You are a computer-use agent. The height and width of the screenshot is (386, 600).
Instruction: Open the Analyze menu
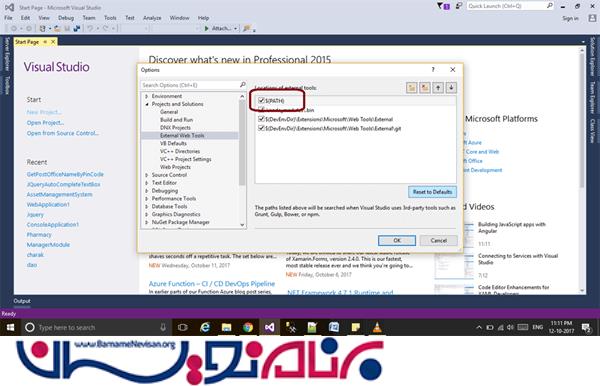152,18
